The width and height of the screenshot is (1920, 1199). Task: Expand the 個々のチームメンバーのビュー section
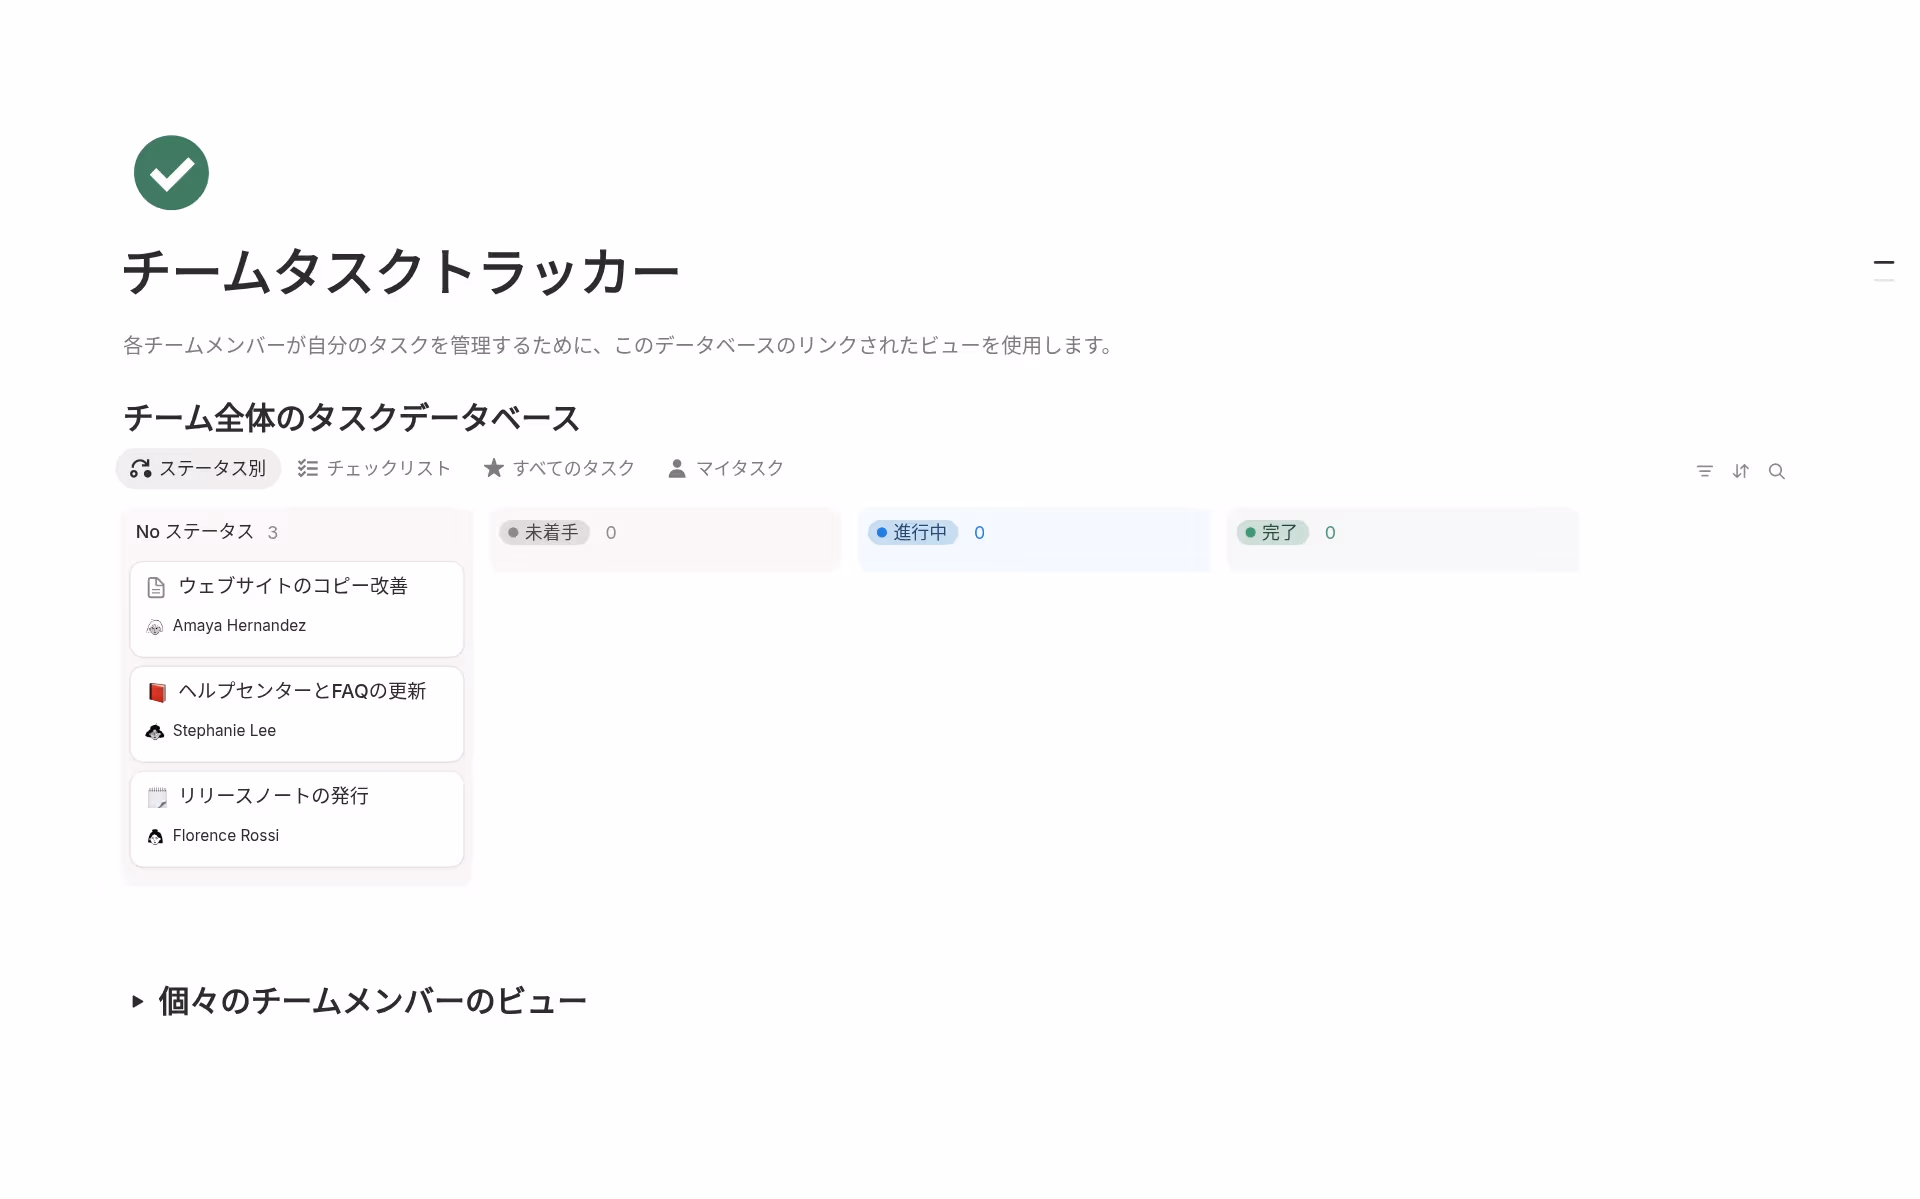coord(138,1001)
